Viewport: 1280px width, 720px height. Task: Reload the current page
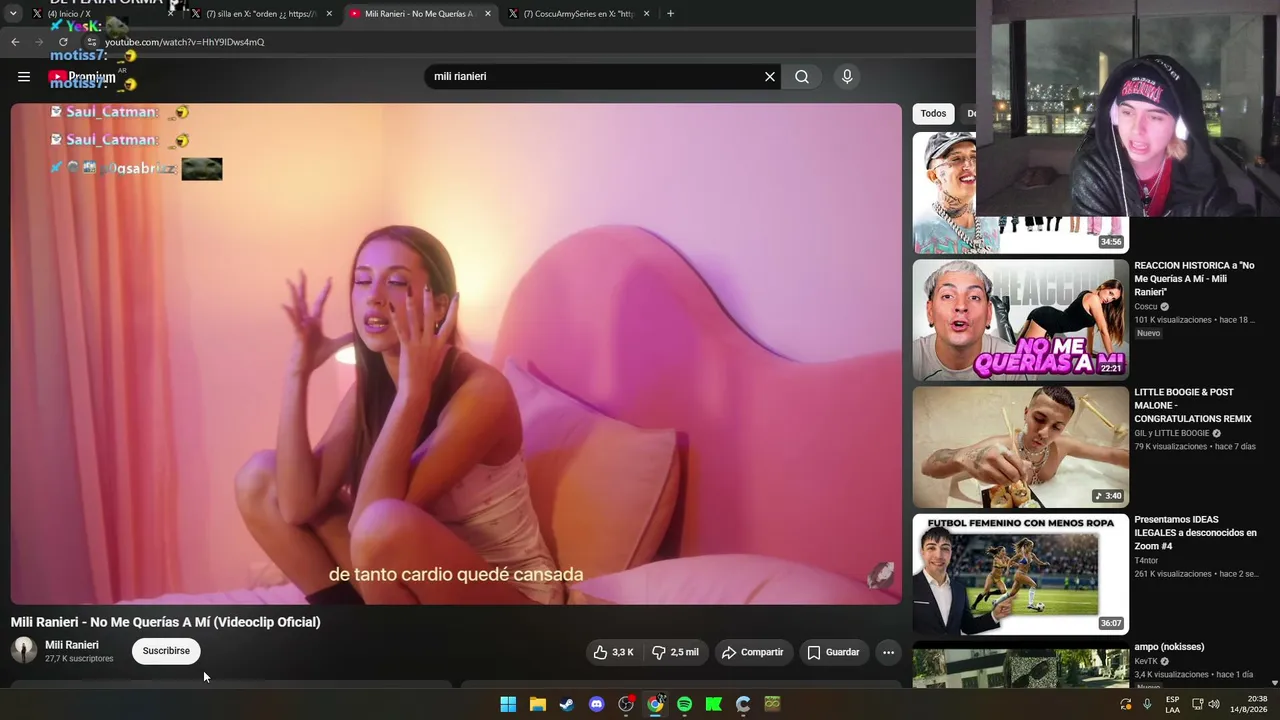pos(63,42)
